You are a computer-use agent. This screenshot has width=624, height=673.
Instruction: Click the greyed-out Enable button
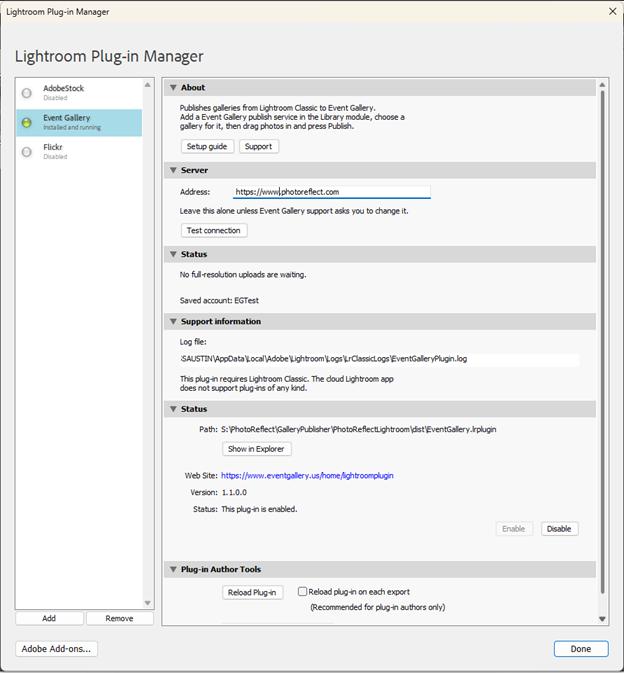click(x=514, y=529)
